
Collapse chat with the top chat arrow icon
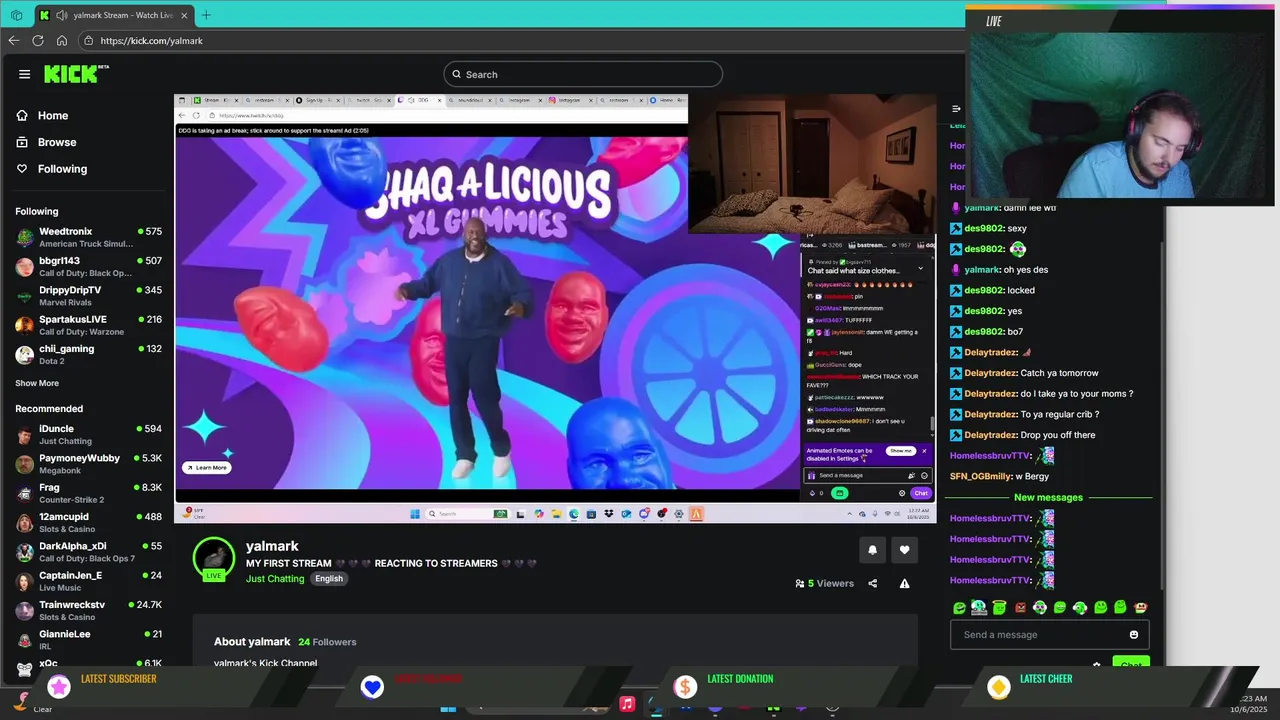click(x=956, y=108)
